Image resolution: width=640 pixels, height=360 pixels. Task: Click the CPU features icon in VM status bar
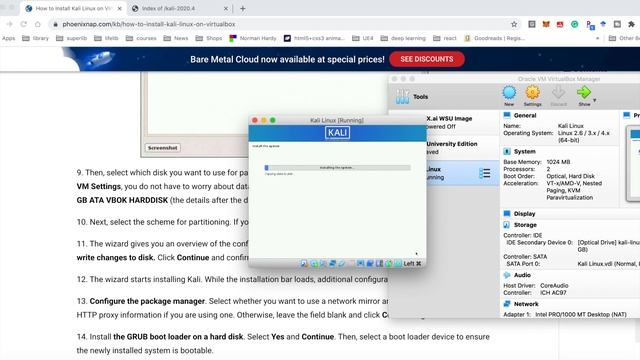point(379,264)
